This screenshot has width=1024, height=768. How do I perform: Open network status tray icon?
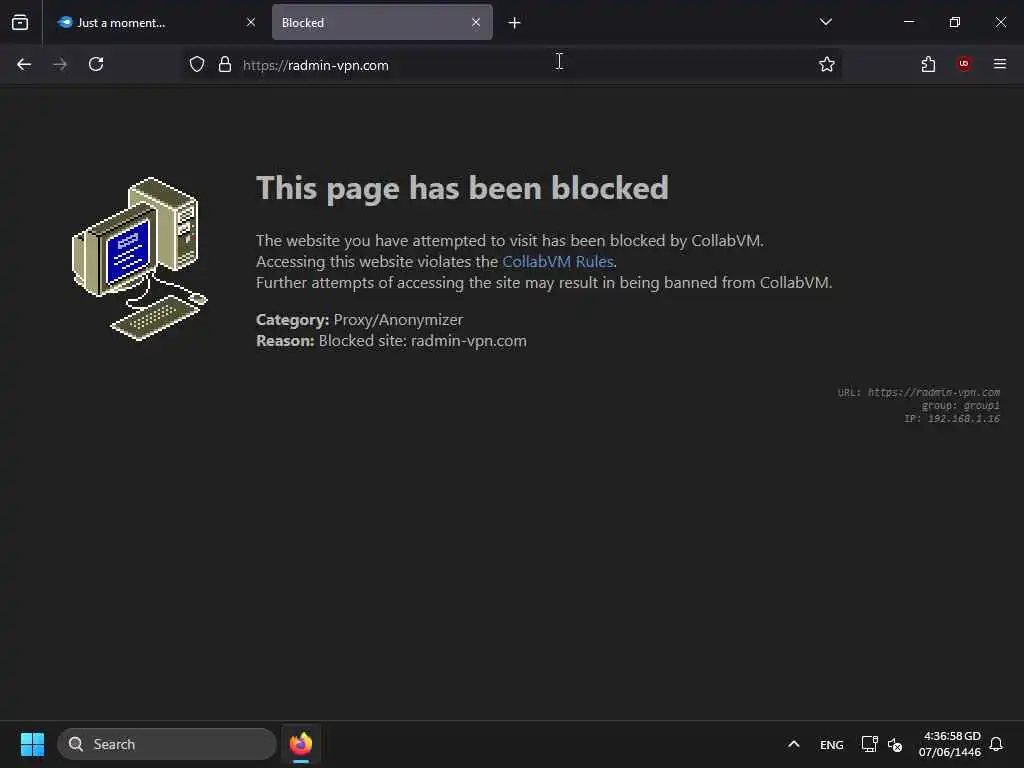pyautogui.click(x=869, y=744)
